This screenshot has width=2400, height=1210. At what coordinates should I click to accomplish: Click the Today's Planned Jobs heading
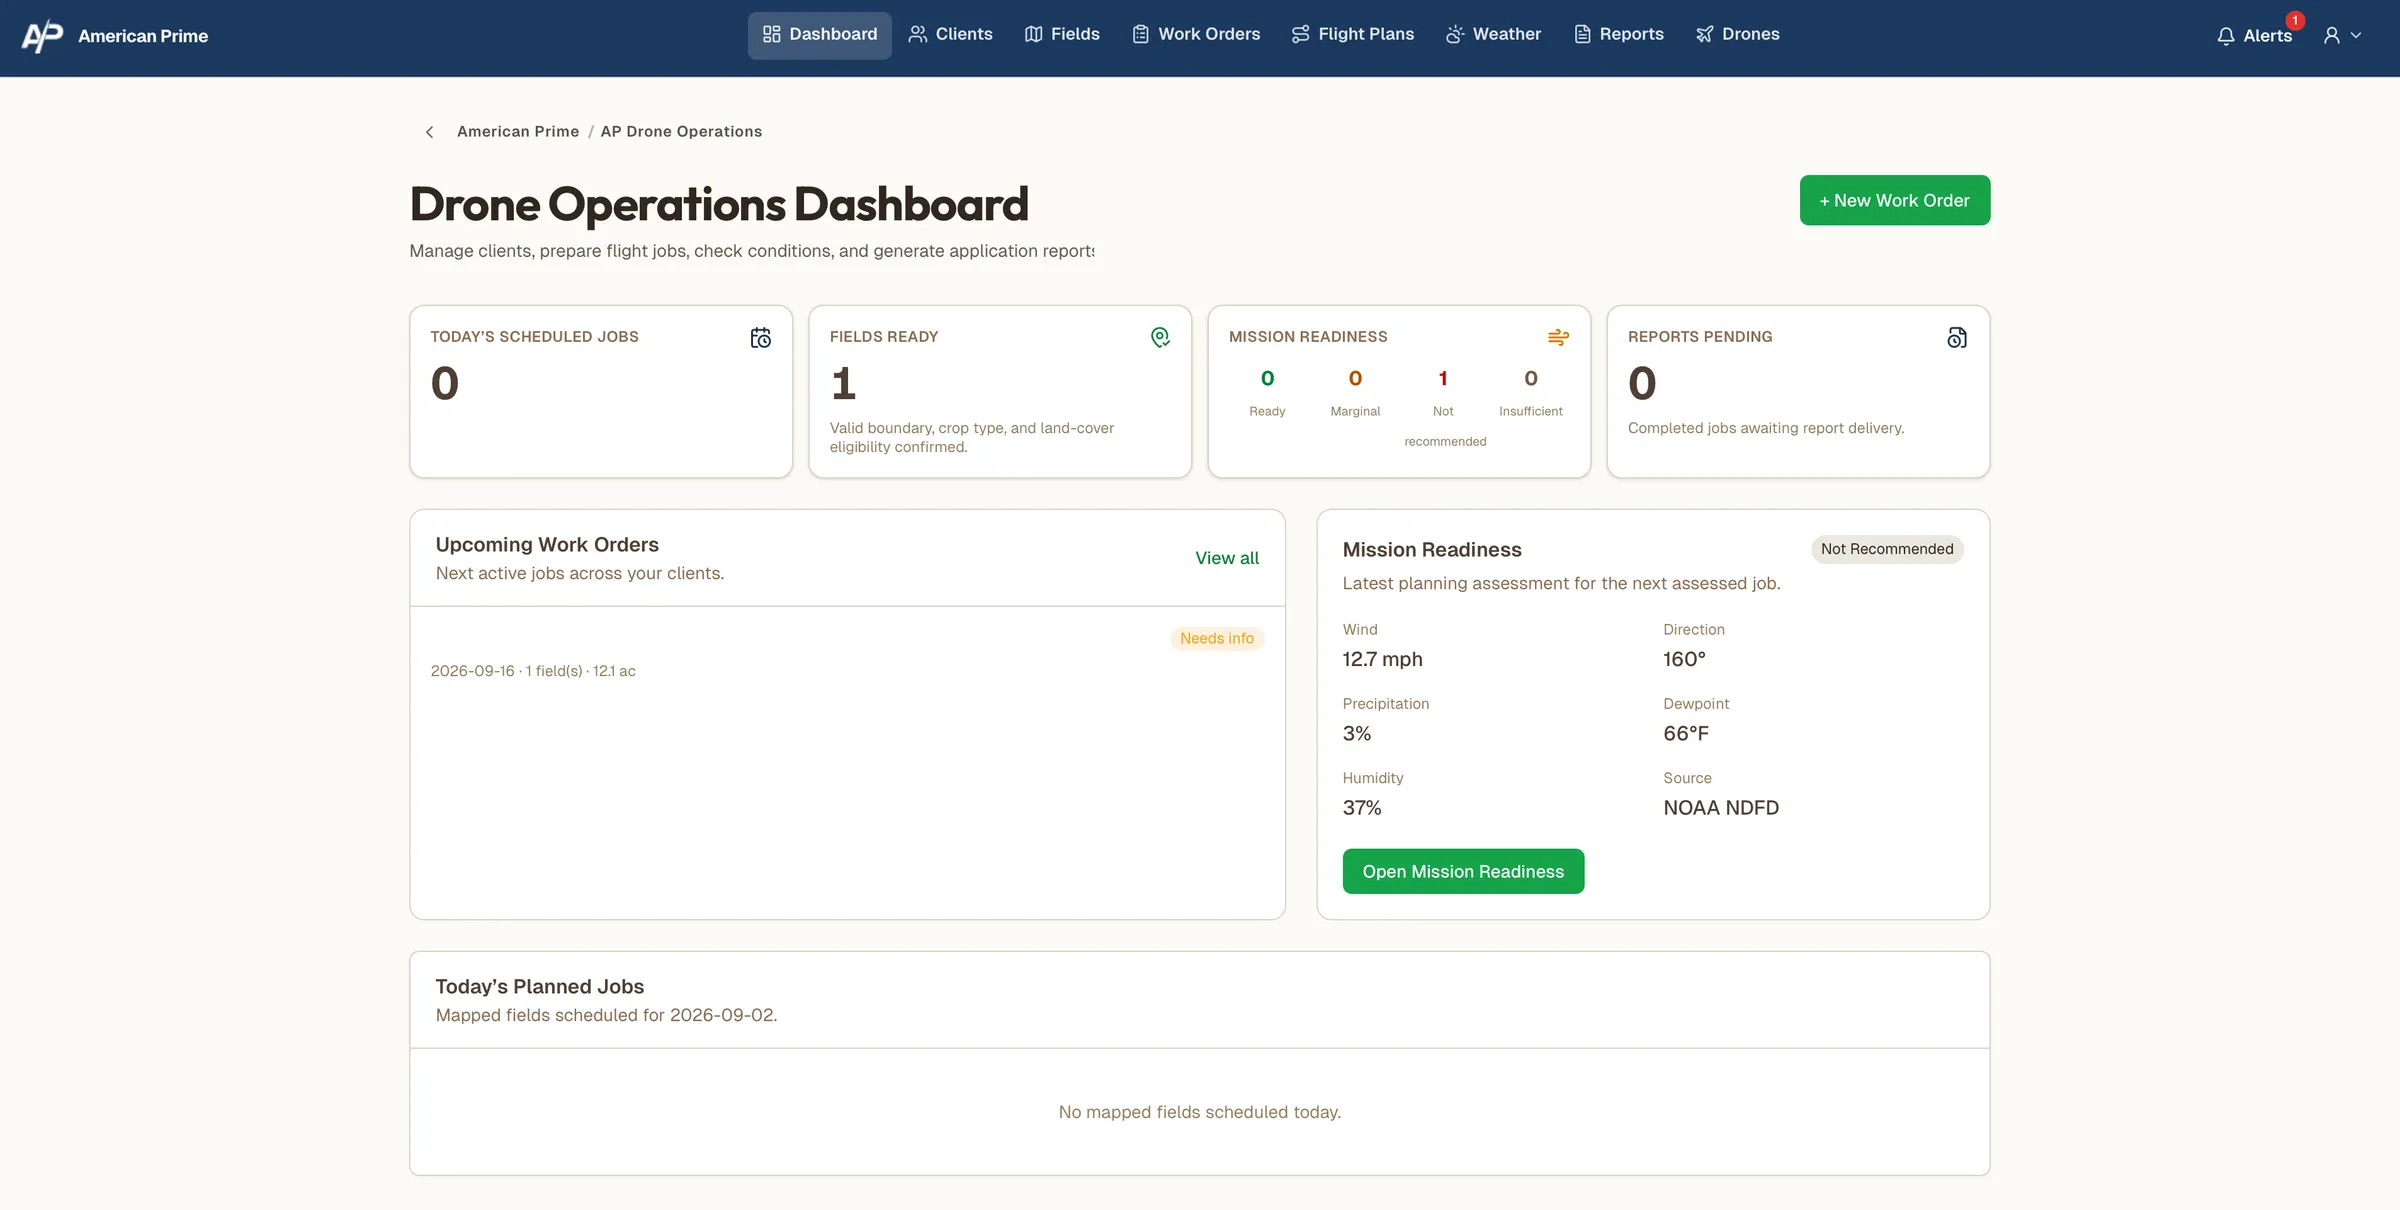[x=540, y=987]
